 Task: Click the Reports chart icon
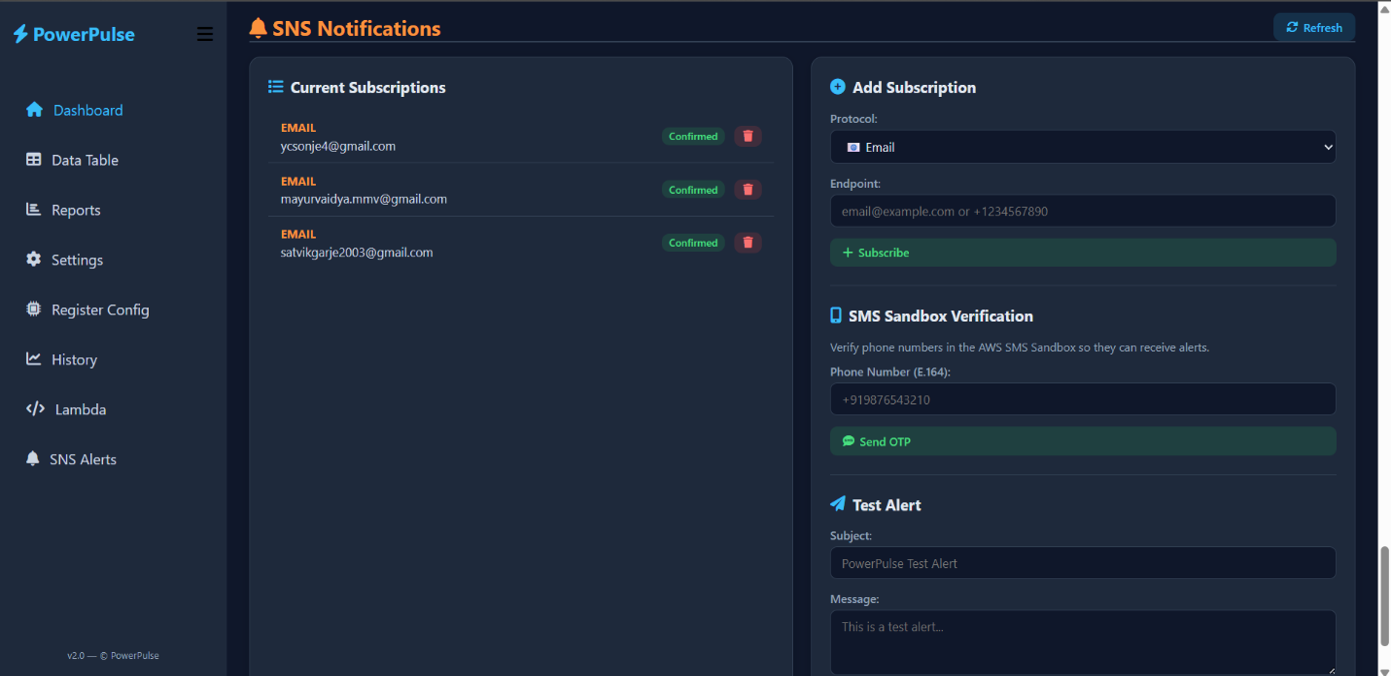[x=33, y=210]
